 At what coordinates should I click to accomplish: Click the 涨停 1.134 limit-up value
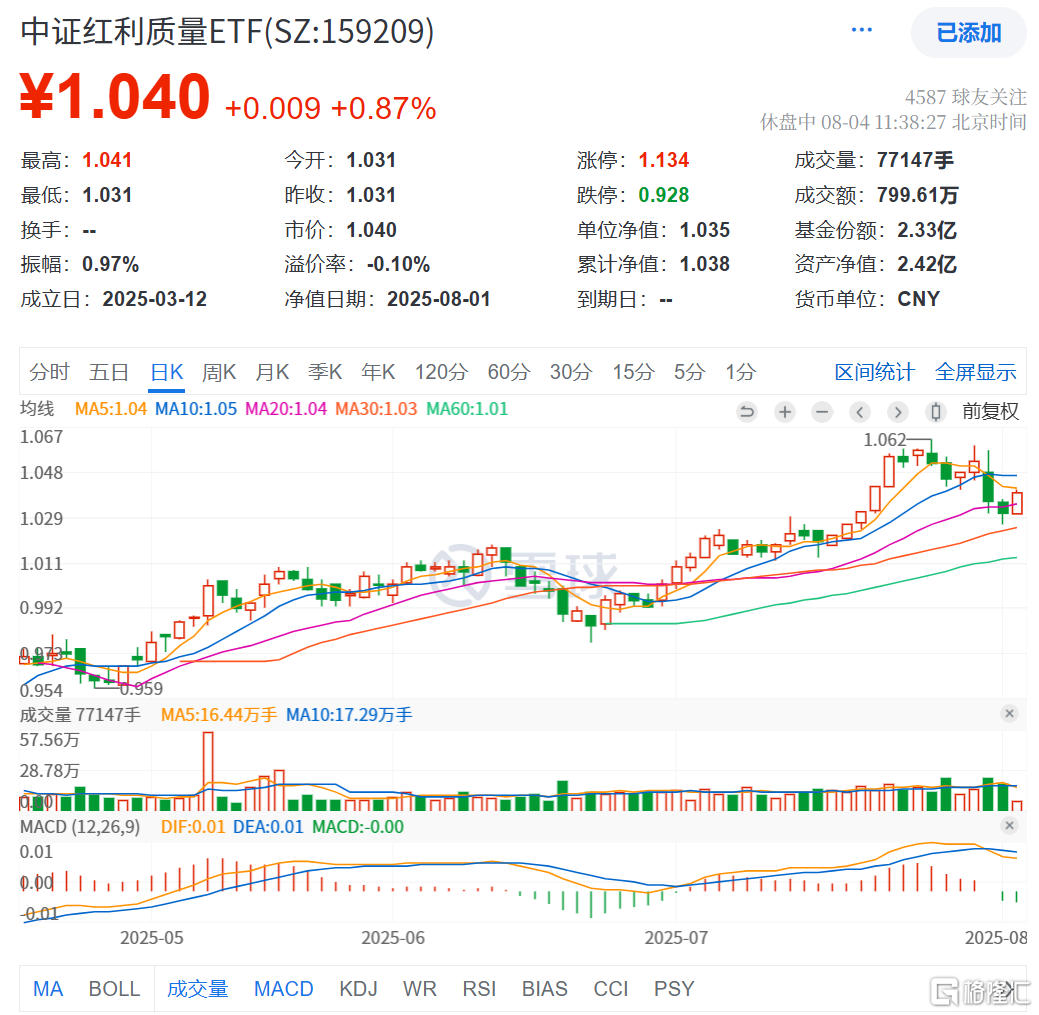663,160
